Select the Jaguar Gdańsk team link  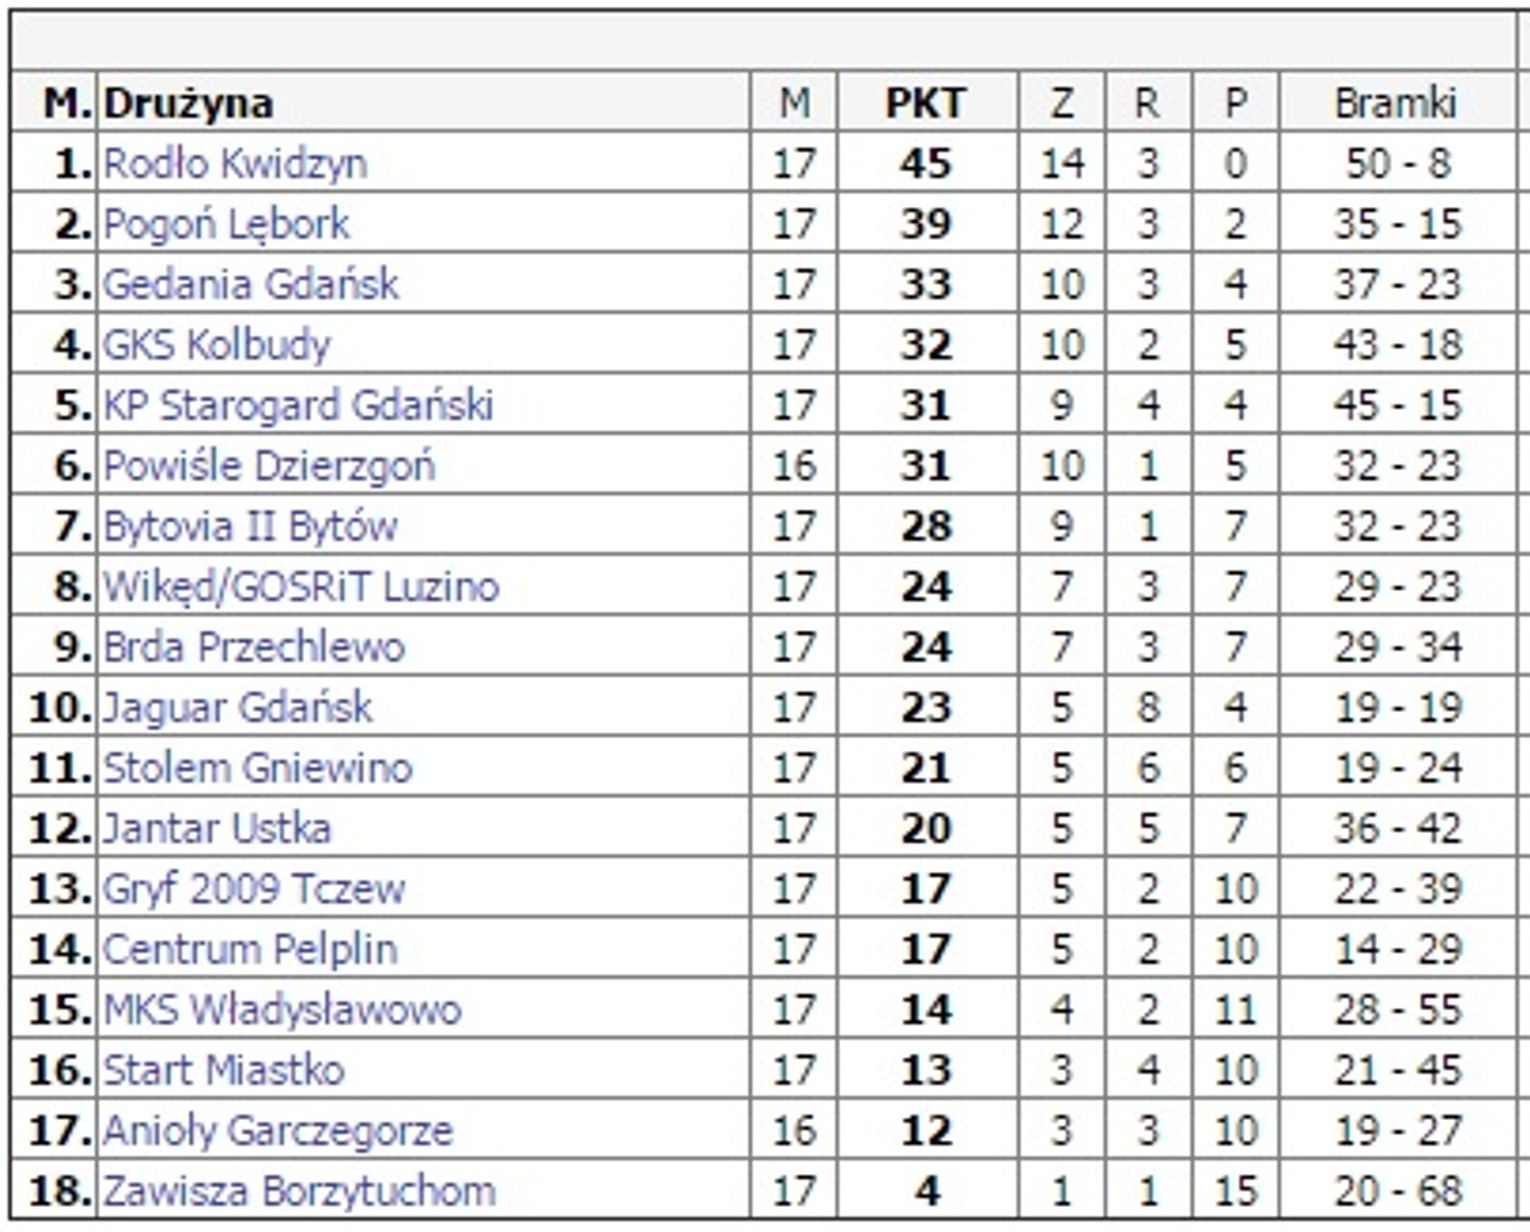pos(238,708)
